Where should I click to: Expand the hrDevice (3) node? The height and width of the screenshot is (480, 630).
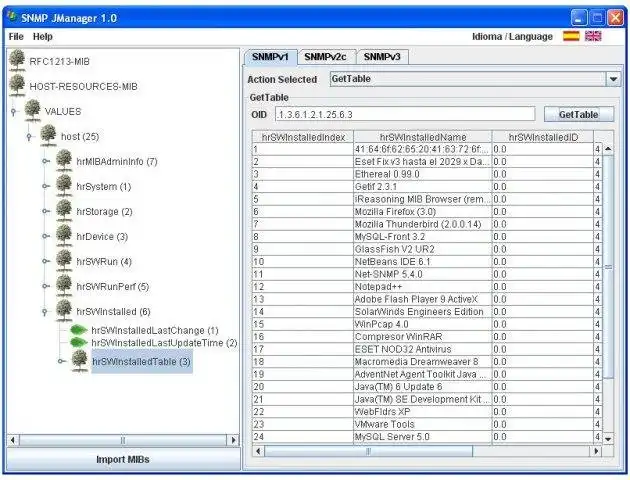point(46,237)
